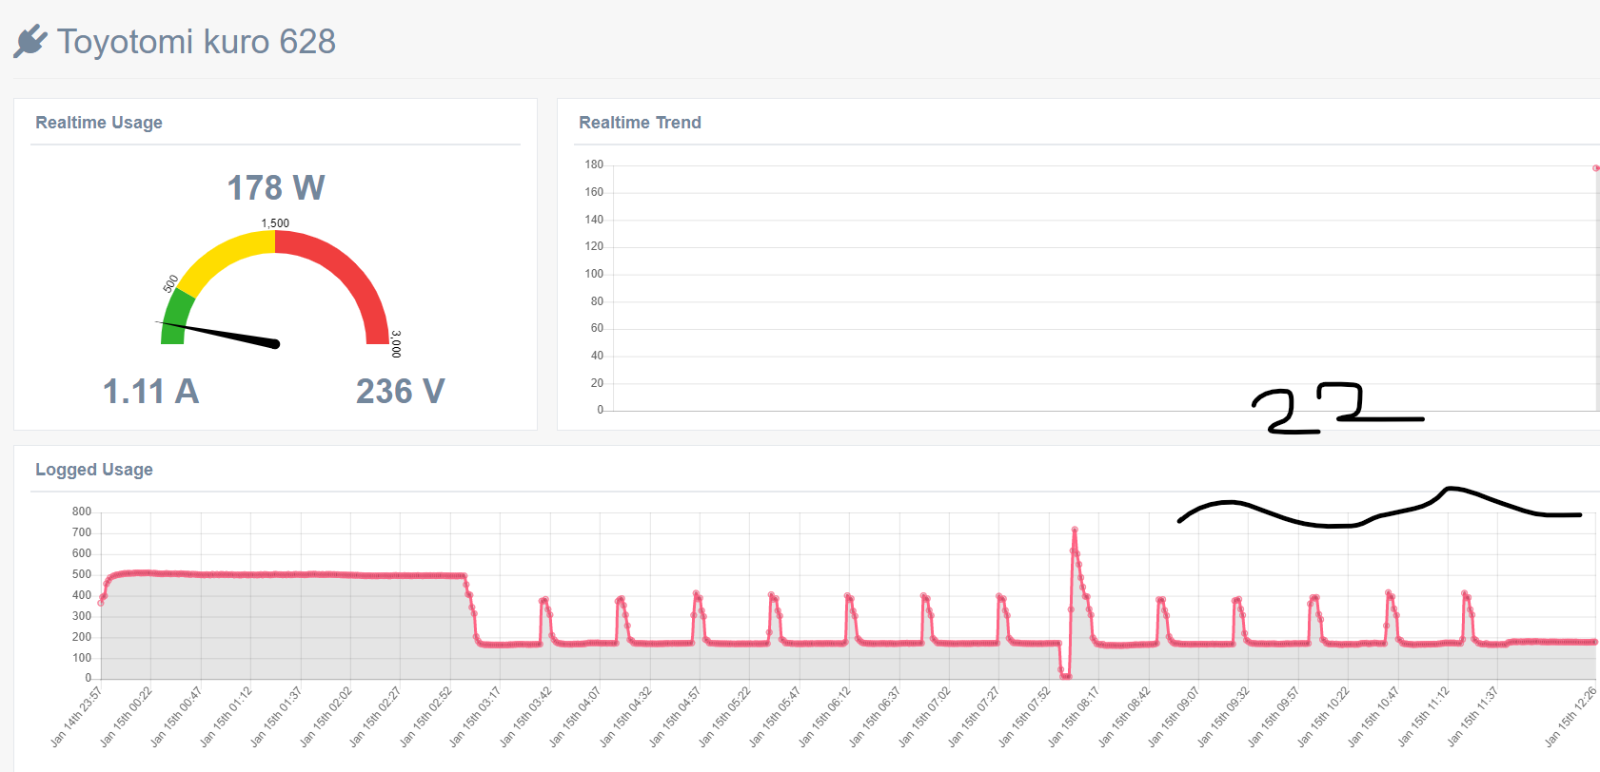Click the 236 V voltage reading
This screenshot has width=1600, height=772.
coord(400,391)
